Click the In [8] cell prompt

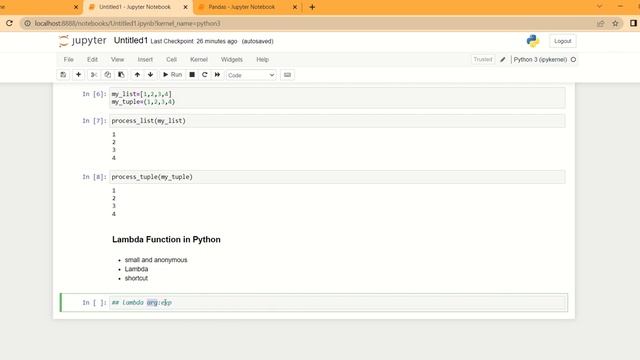click(94, 177)
